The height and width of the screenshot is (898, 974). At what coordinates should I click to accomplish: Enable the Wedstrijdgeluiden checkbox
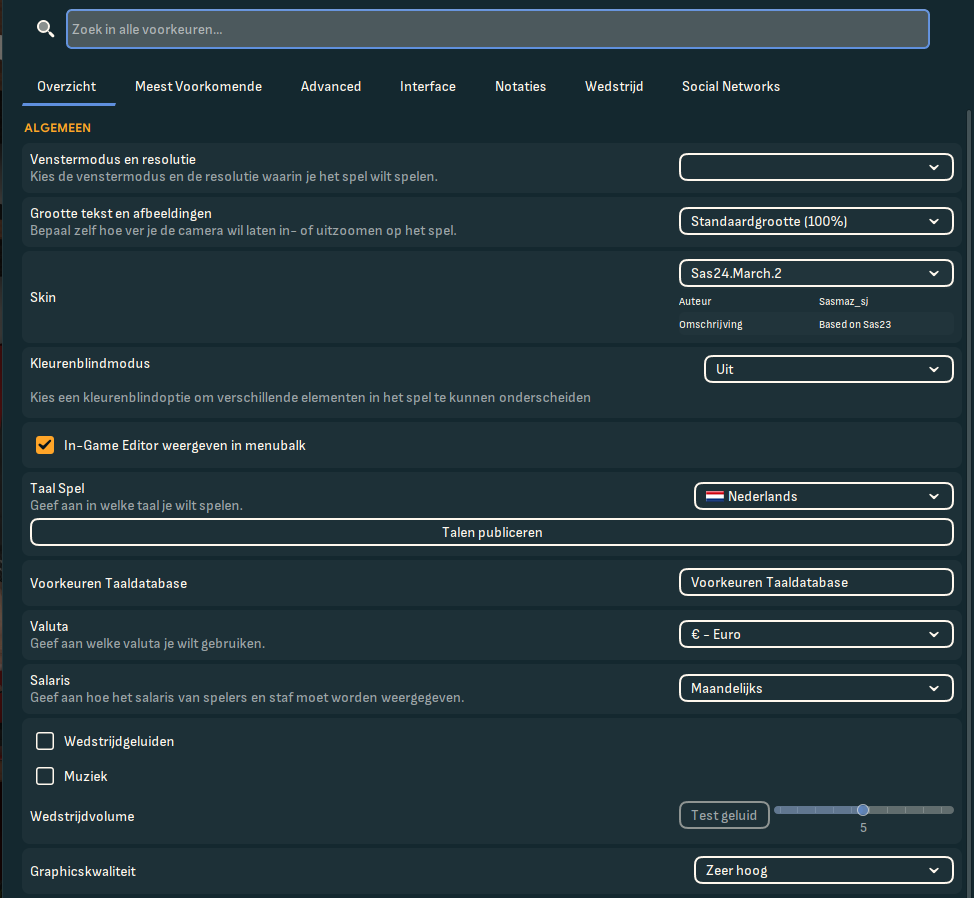click(45, 741)
